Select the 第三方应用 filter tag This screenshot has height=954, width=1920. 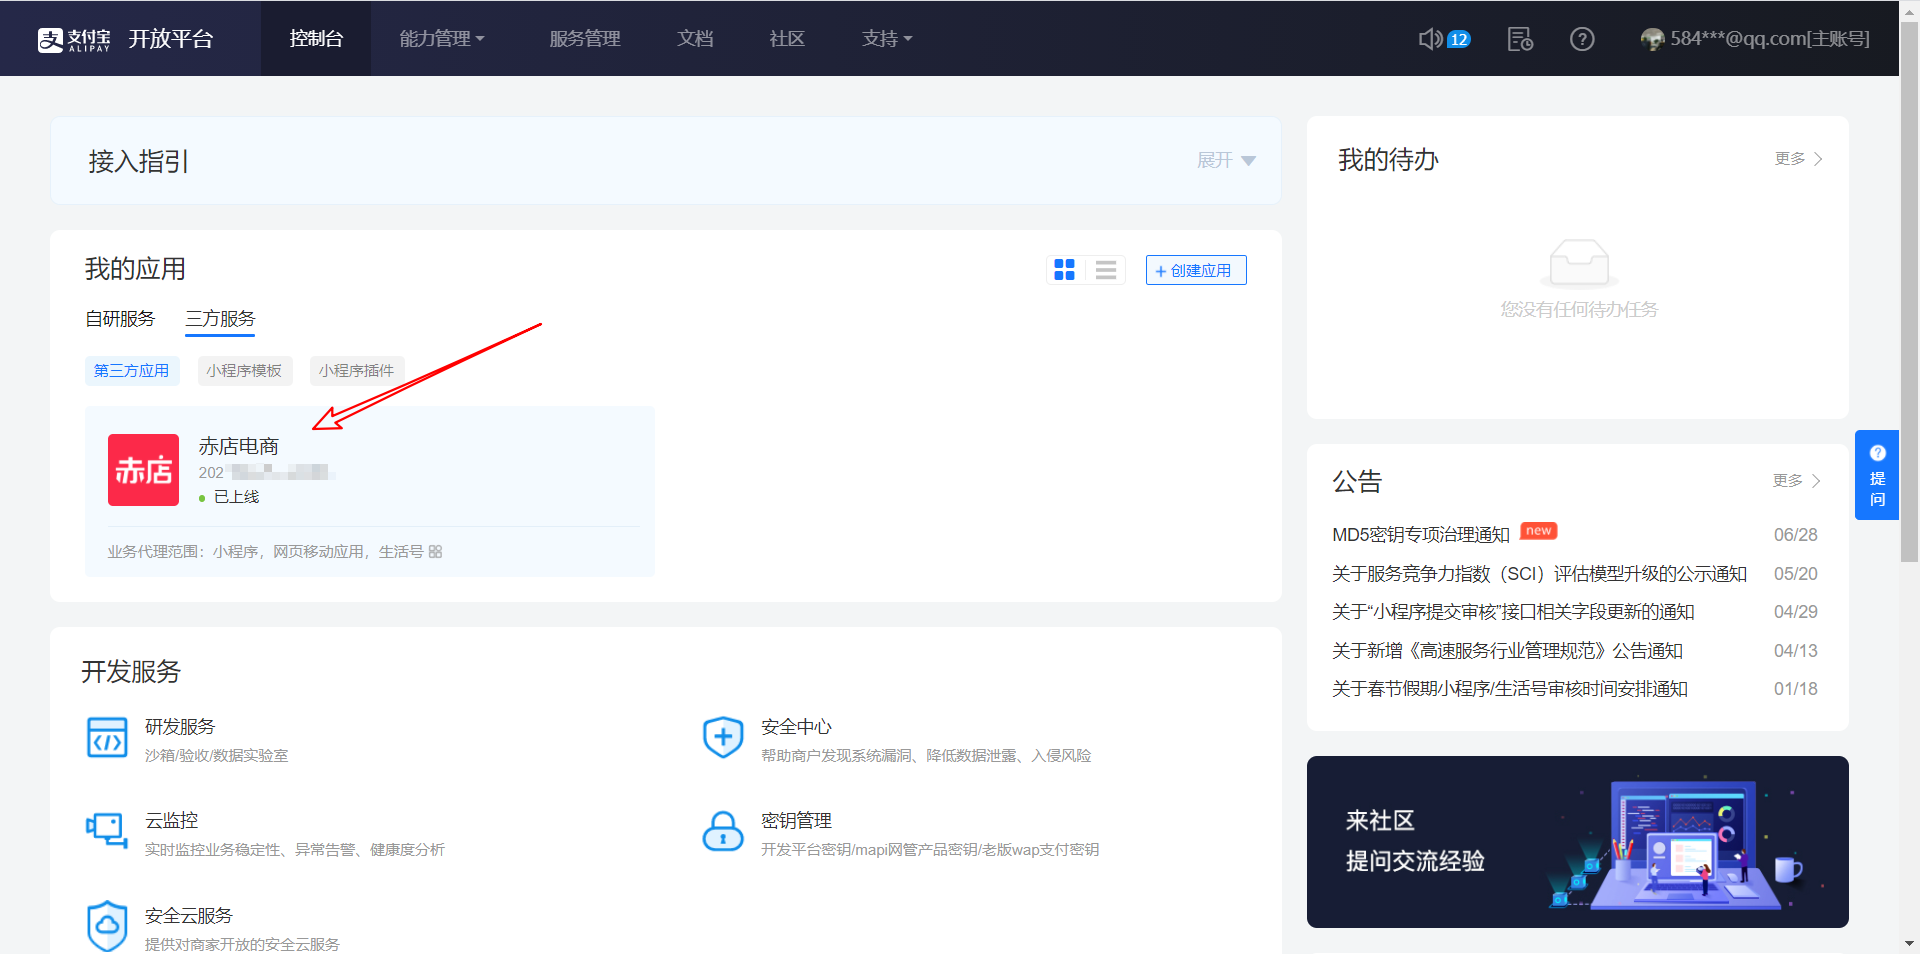click(132, 371)
